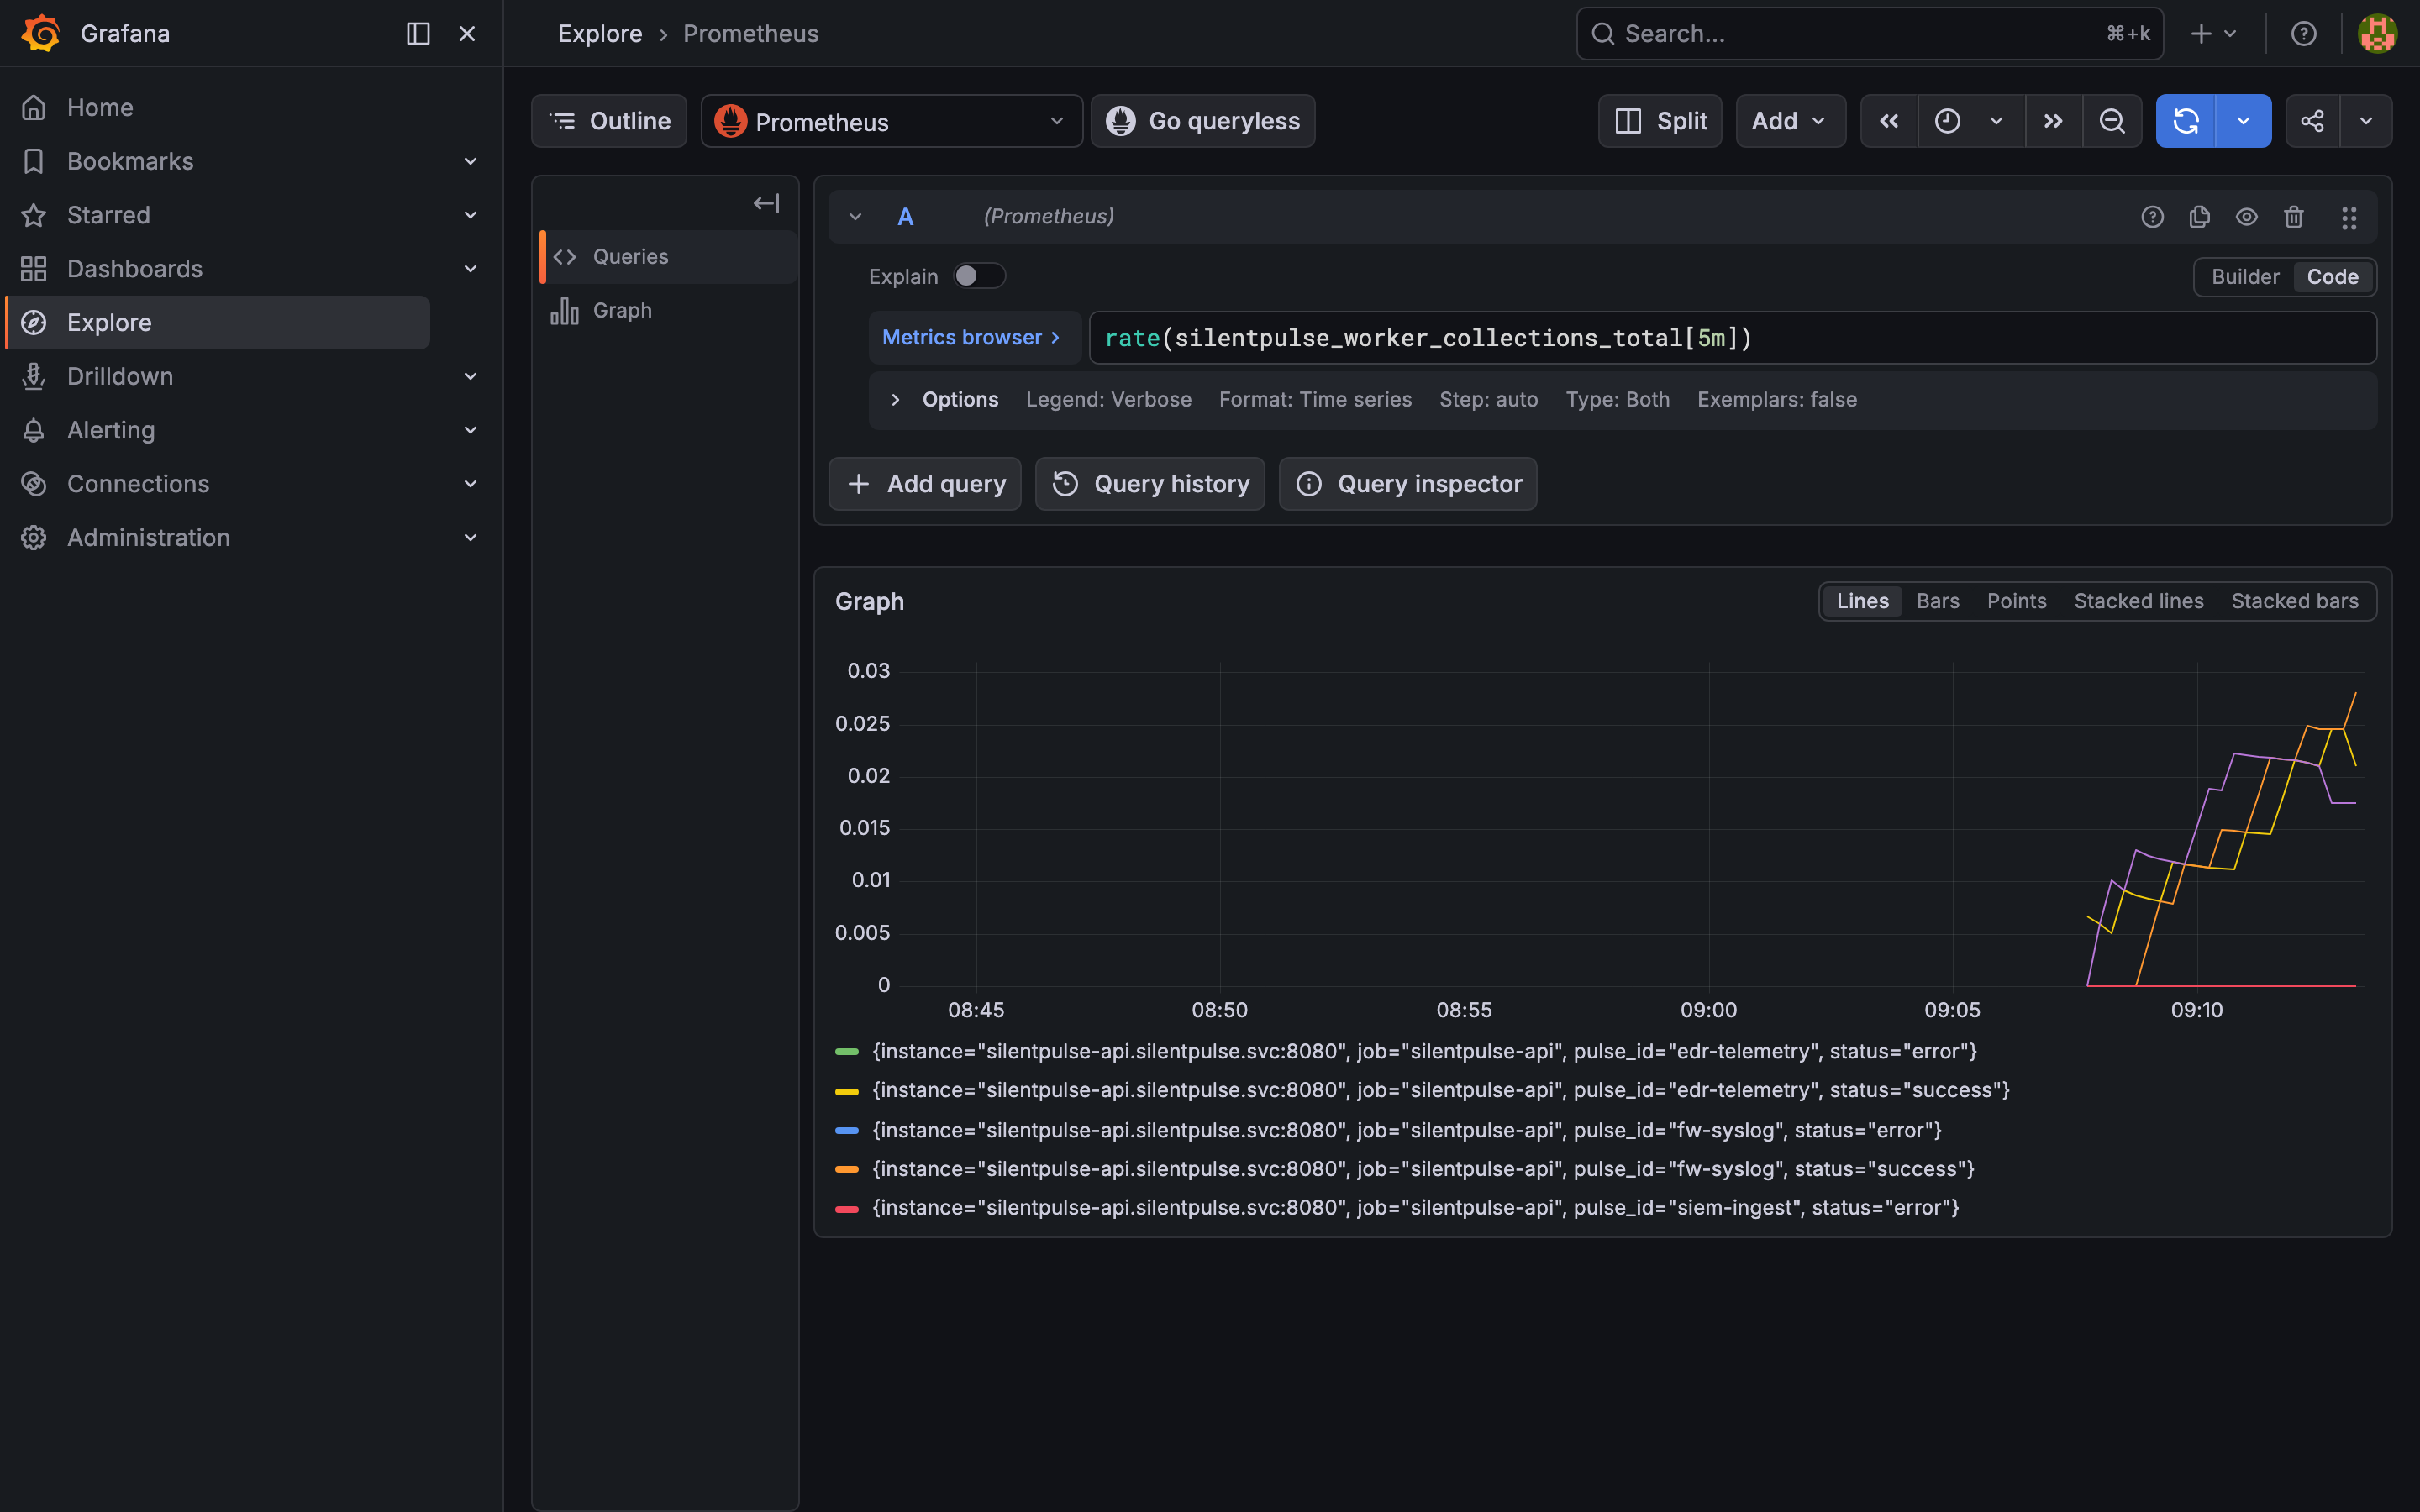Switch to Code query mode

[2332, 277]
